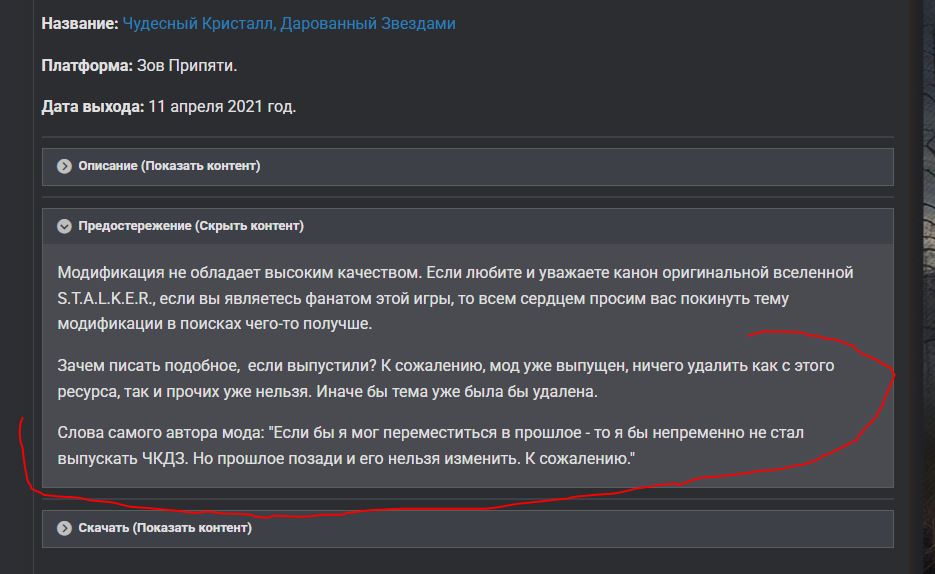Open the Чудесный Кристалл, Дарованный Звездами link
The image size is (935, 574).
click(289, 24)
